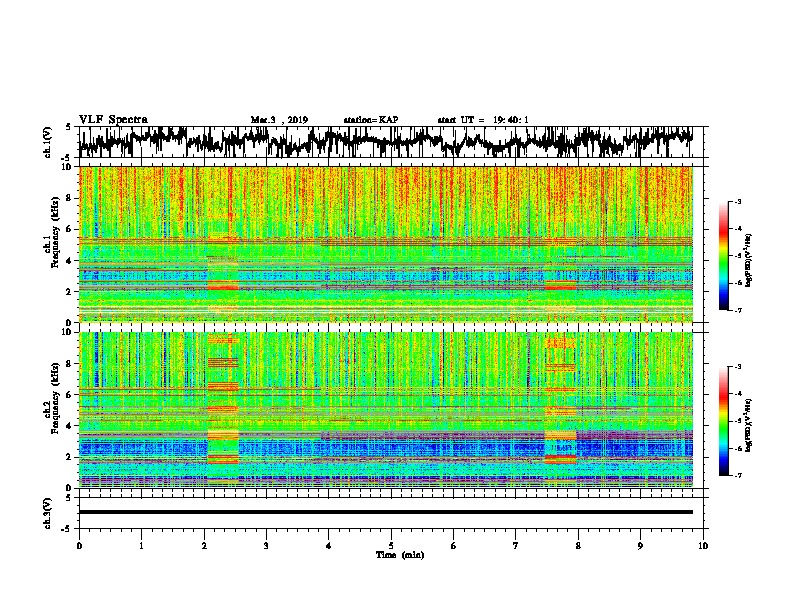The width and height of the screenshot is (792, 612).
Task: Click the ch.1 spectrogram colorbar
Action: (x=723, y=256)
